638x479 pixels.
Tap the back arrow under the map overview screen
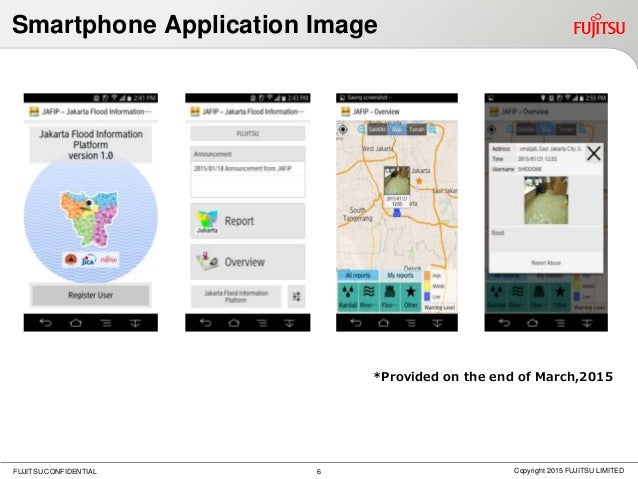click(x=356, y=323)
